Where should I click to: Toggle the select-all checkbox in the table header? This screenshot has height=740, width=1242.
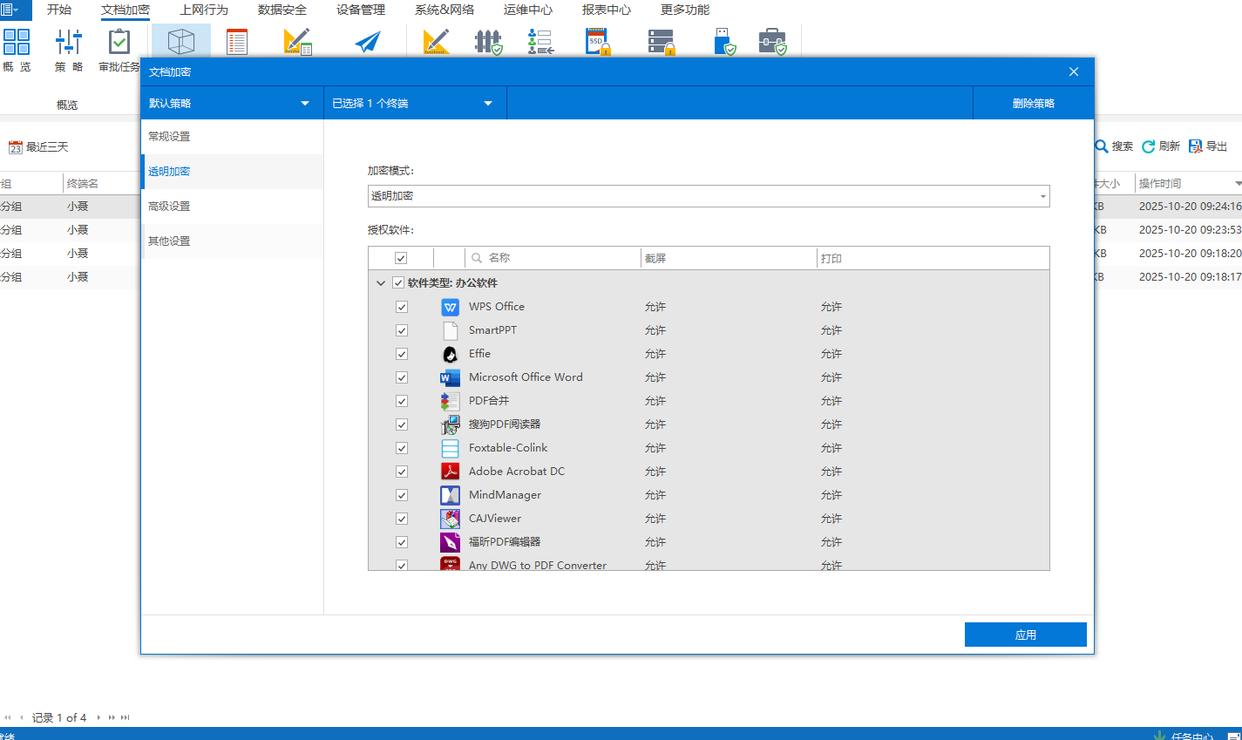(x=401, y=258)
